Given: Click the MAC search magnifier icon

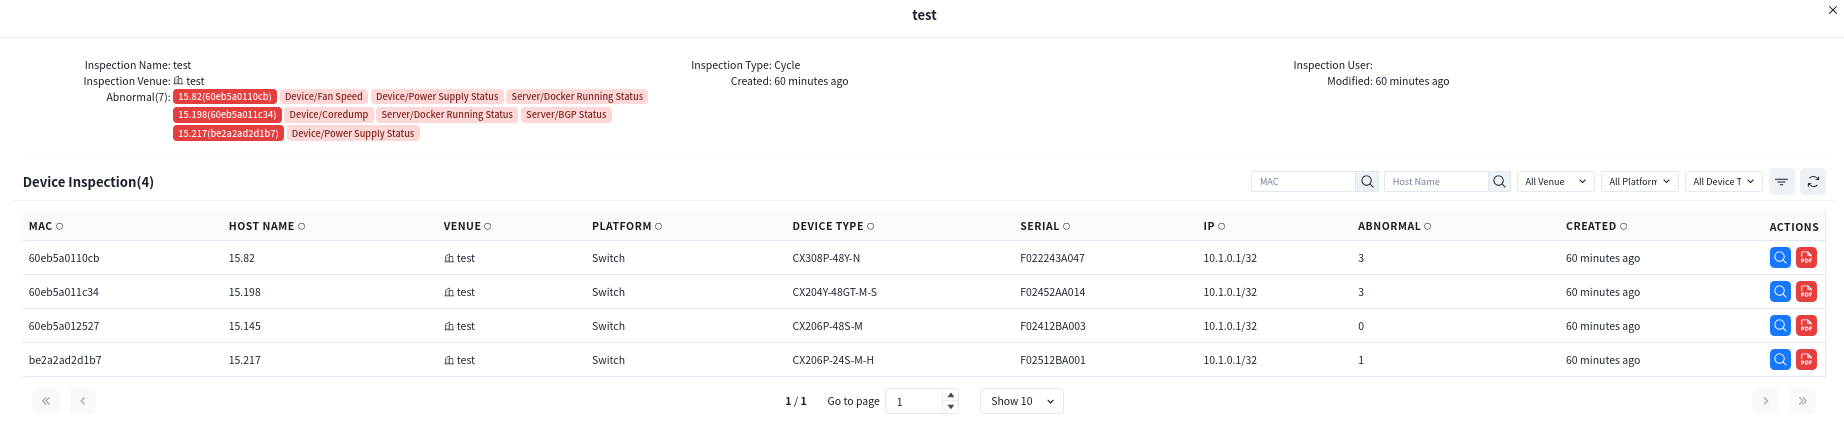Looking at the screenshot, I should pyautogui.click(x=1367, y=182).
